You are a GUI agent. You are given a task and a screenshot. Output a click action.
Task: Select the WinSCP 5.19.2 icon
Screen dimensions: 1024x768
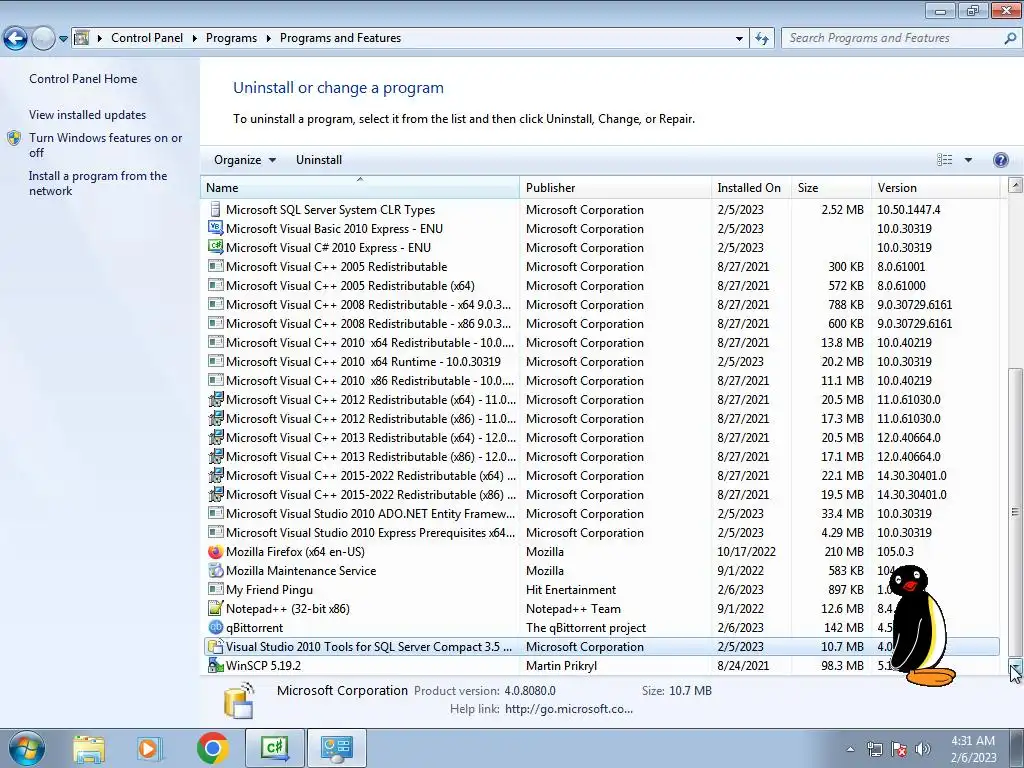point(215,665)
